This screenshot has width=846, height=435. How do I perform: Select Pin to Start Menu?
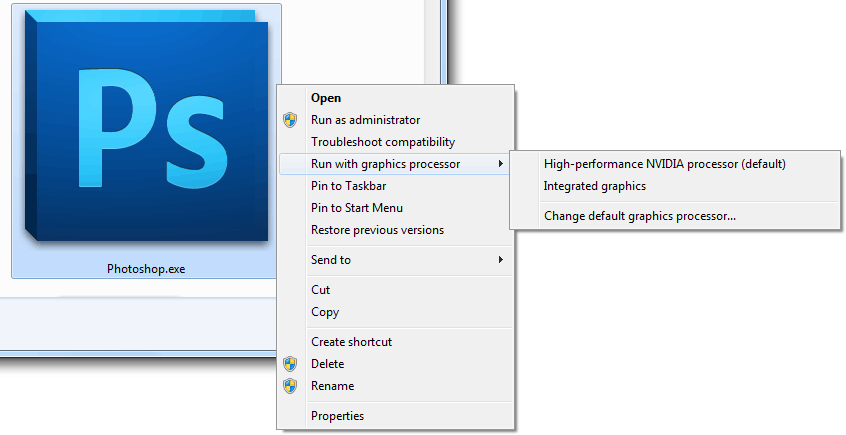395,208
